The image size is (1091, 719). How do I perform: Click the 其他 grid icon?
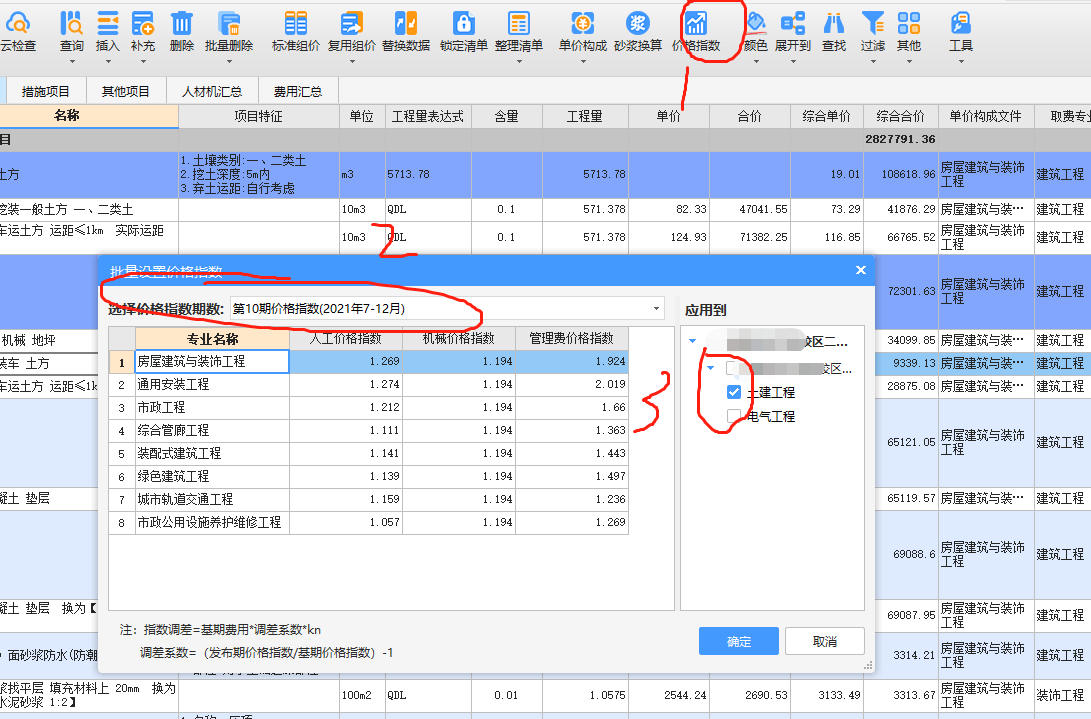909,24
